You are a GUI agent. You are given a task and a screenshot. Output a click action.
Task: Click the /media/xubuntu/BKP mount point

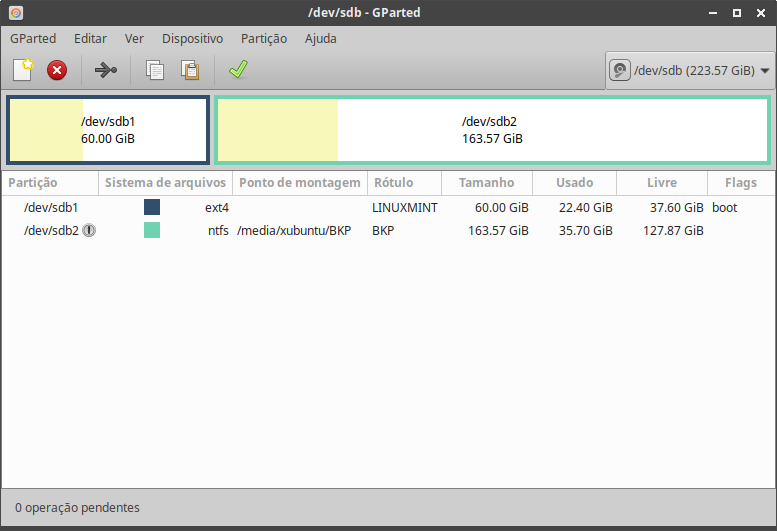294,231
